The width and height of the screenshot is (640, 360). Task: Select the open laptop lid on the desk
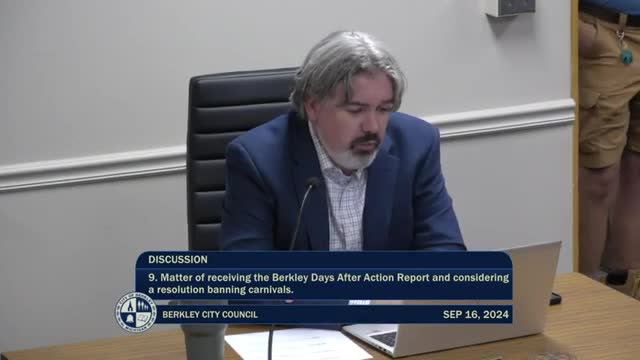(531, 286)
